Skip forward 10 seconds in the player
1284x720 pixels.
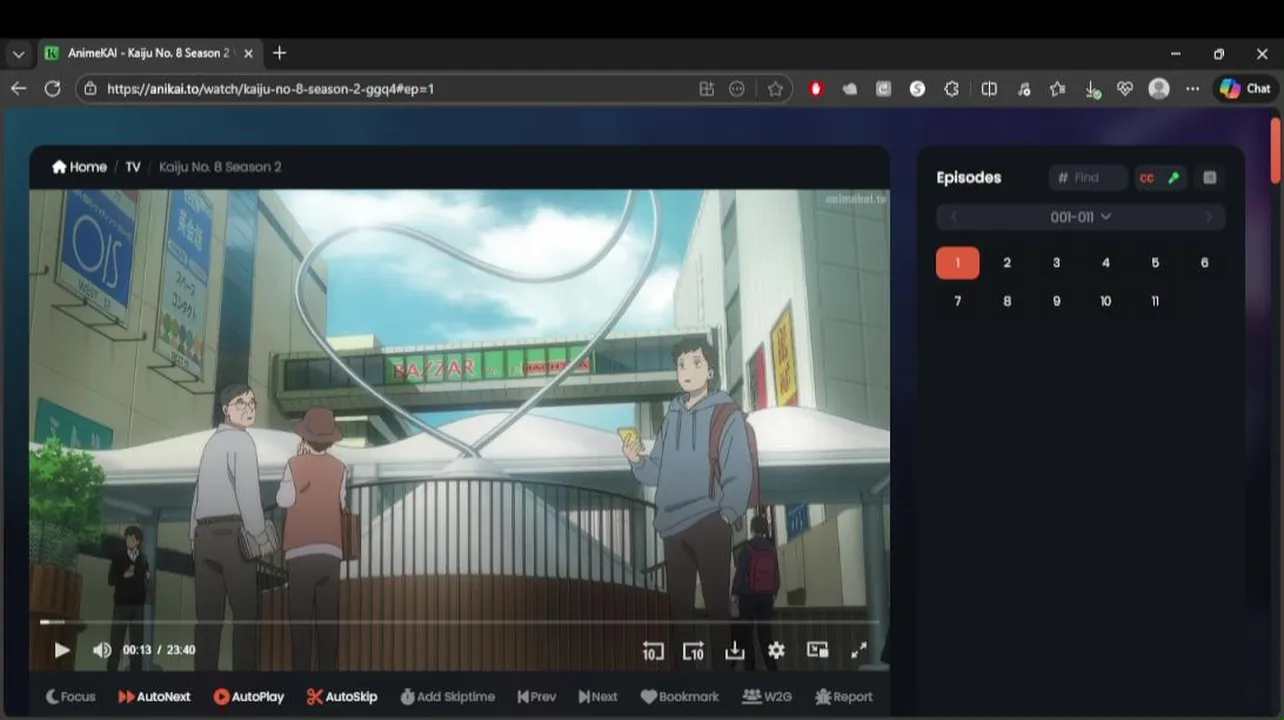(693, 650)
